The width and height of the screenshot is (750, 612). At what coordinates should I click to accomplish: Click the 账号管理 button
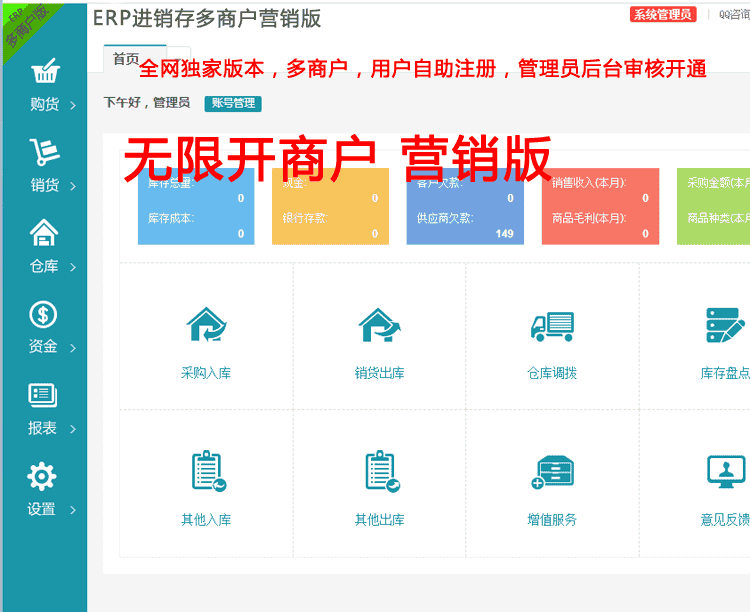[x=233, y=103]
